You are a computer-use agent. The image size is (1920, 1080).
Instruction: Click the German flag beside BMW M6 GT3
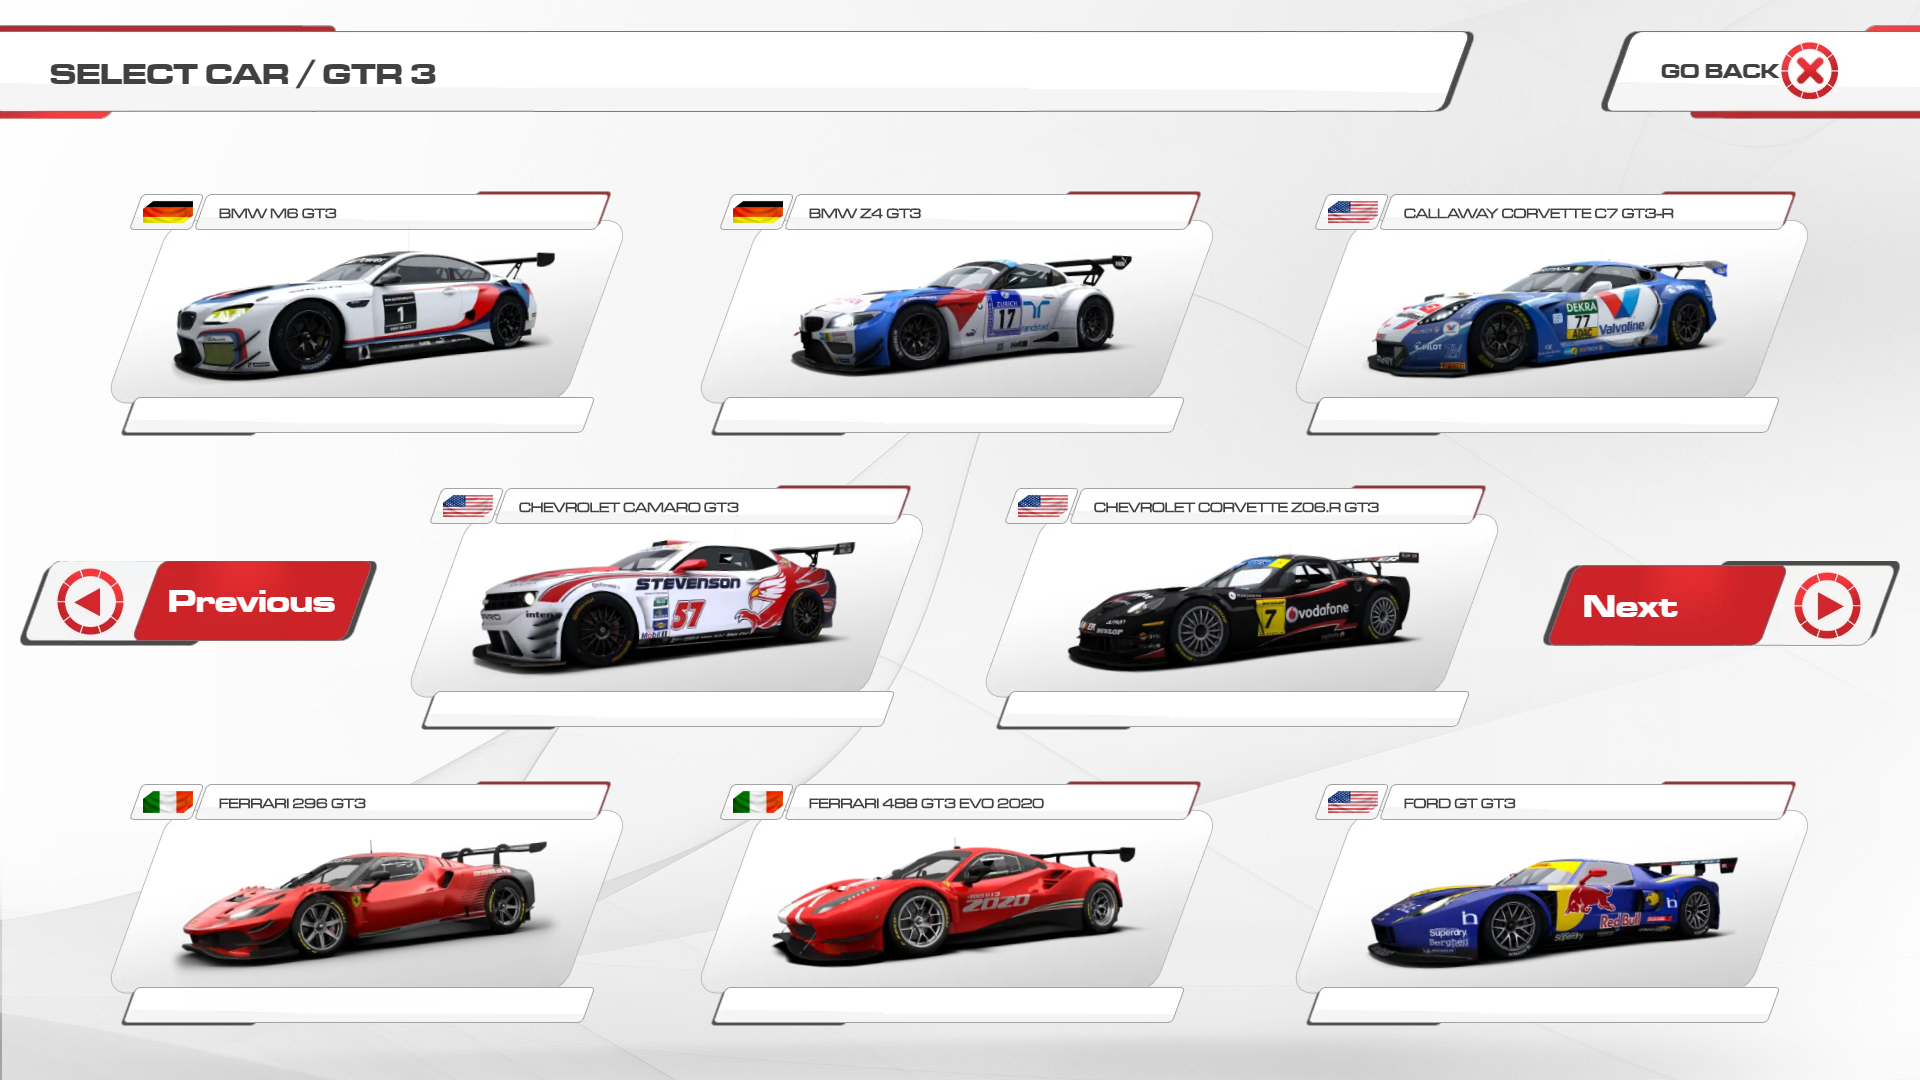(x=168, y=213)
